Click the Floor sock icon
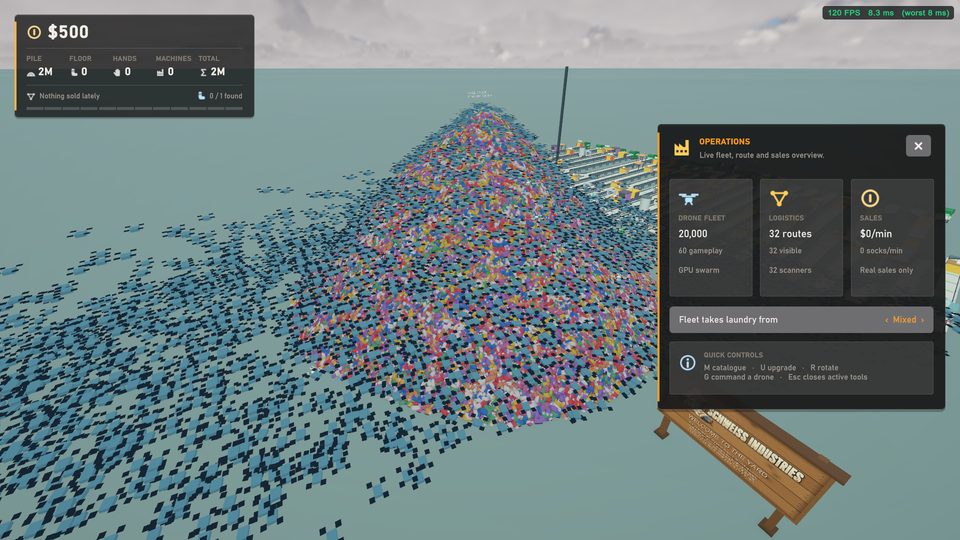 tap(74, 72)
